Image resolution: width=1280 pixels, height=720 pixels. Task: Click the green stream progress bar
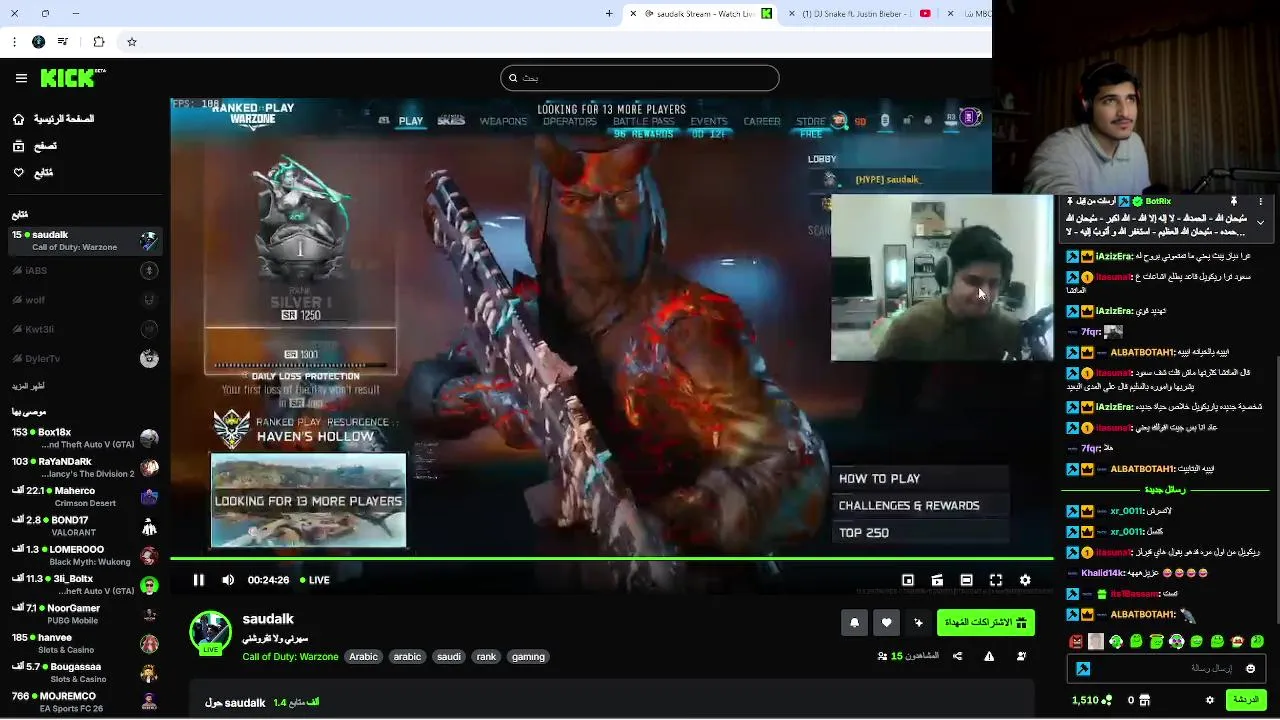[x=612, y=558]
